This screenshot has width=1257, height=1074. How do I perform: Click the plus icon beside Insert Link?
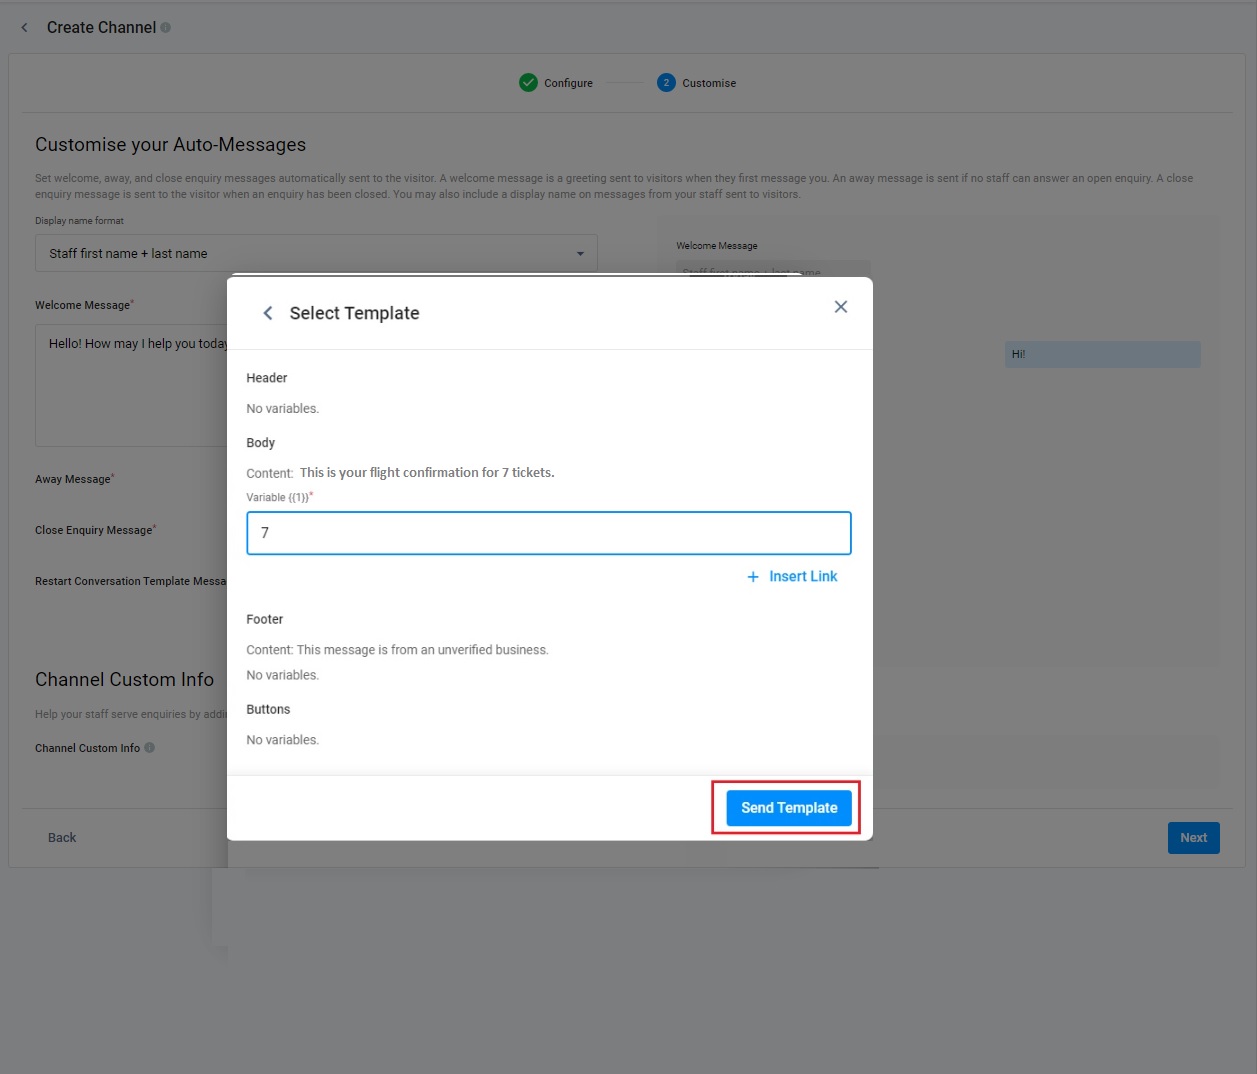click(x=753, y=577)
